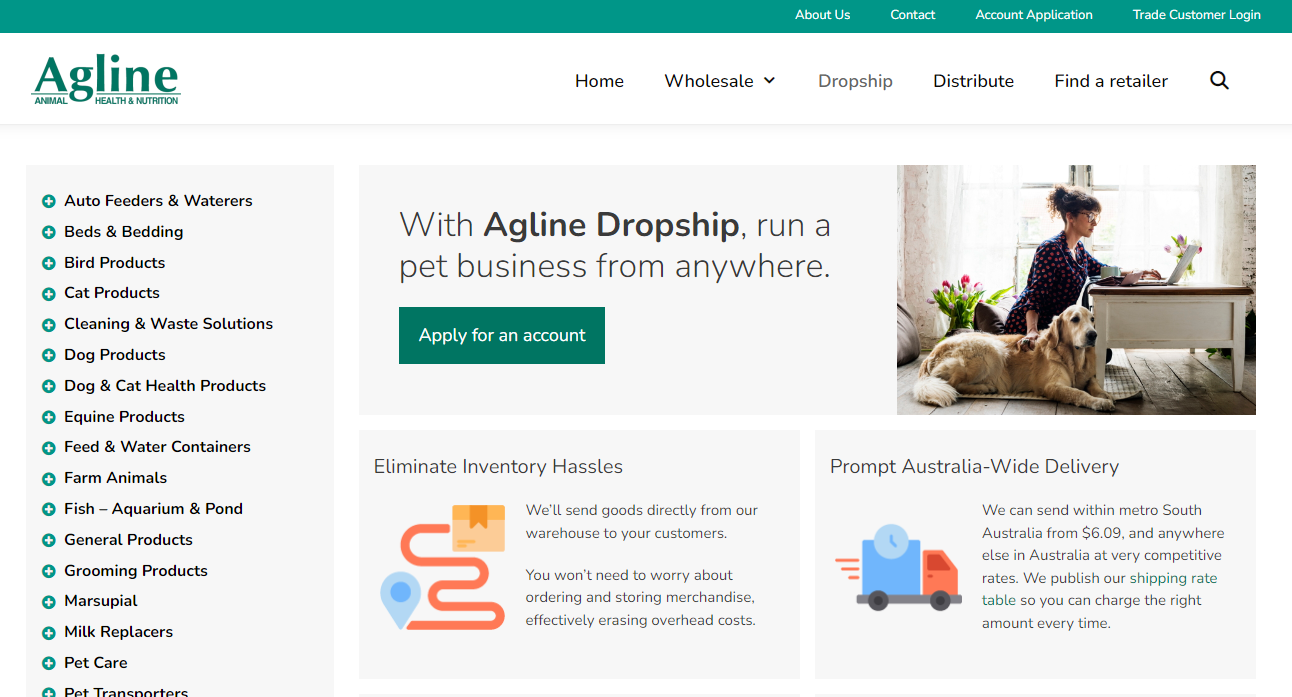Open the Cleaning & Waste Solutions category
This screenshot has height=697, width=1292.
click(168, 324)
